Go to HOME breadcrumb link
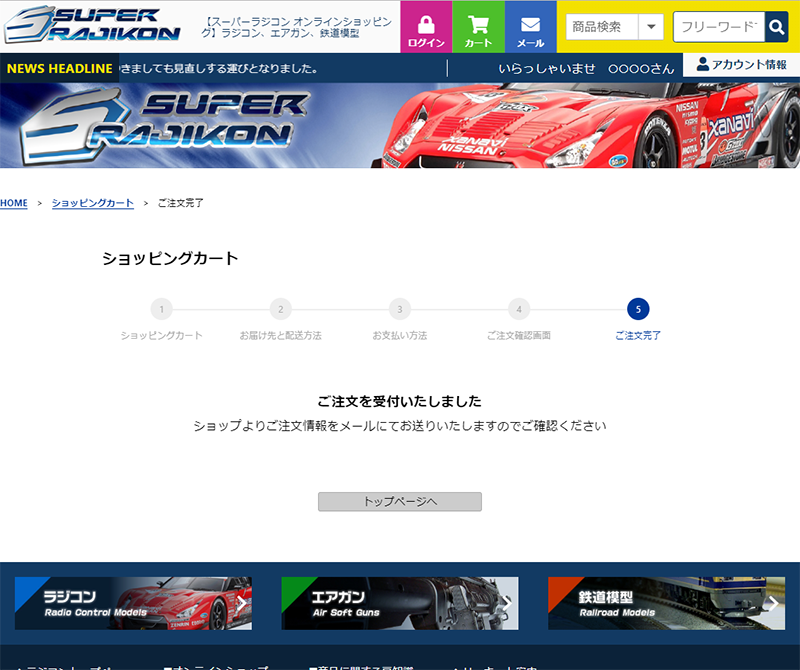The width and height of the screenshot is (800, 670). [x=14, y=203]
